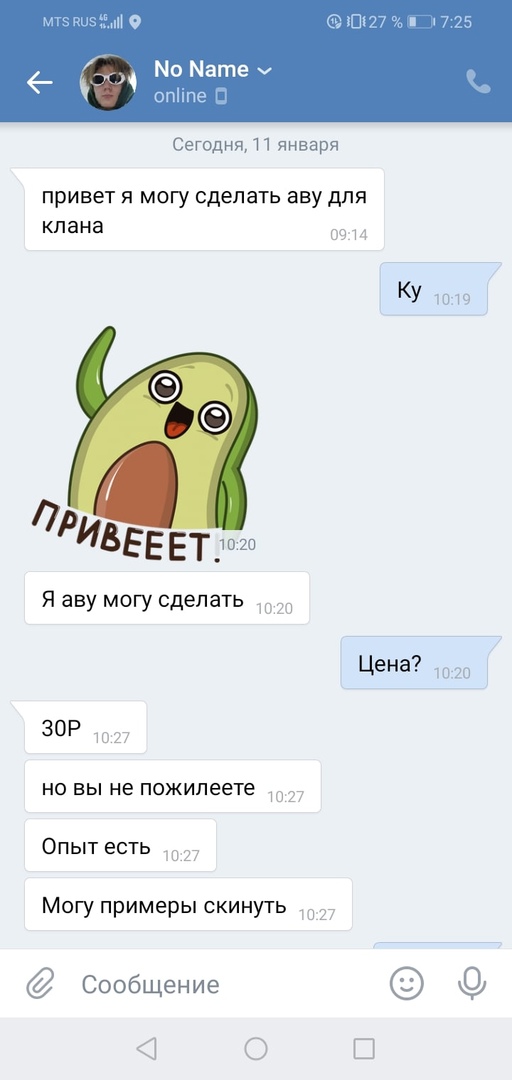Start a voice call with phone icon
The height and width of the screenshot is (1080, 512).
[x=478, y=82]
